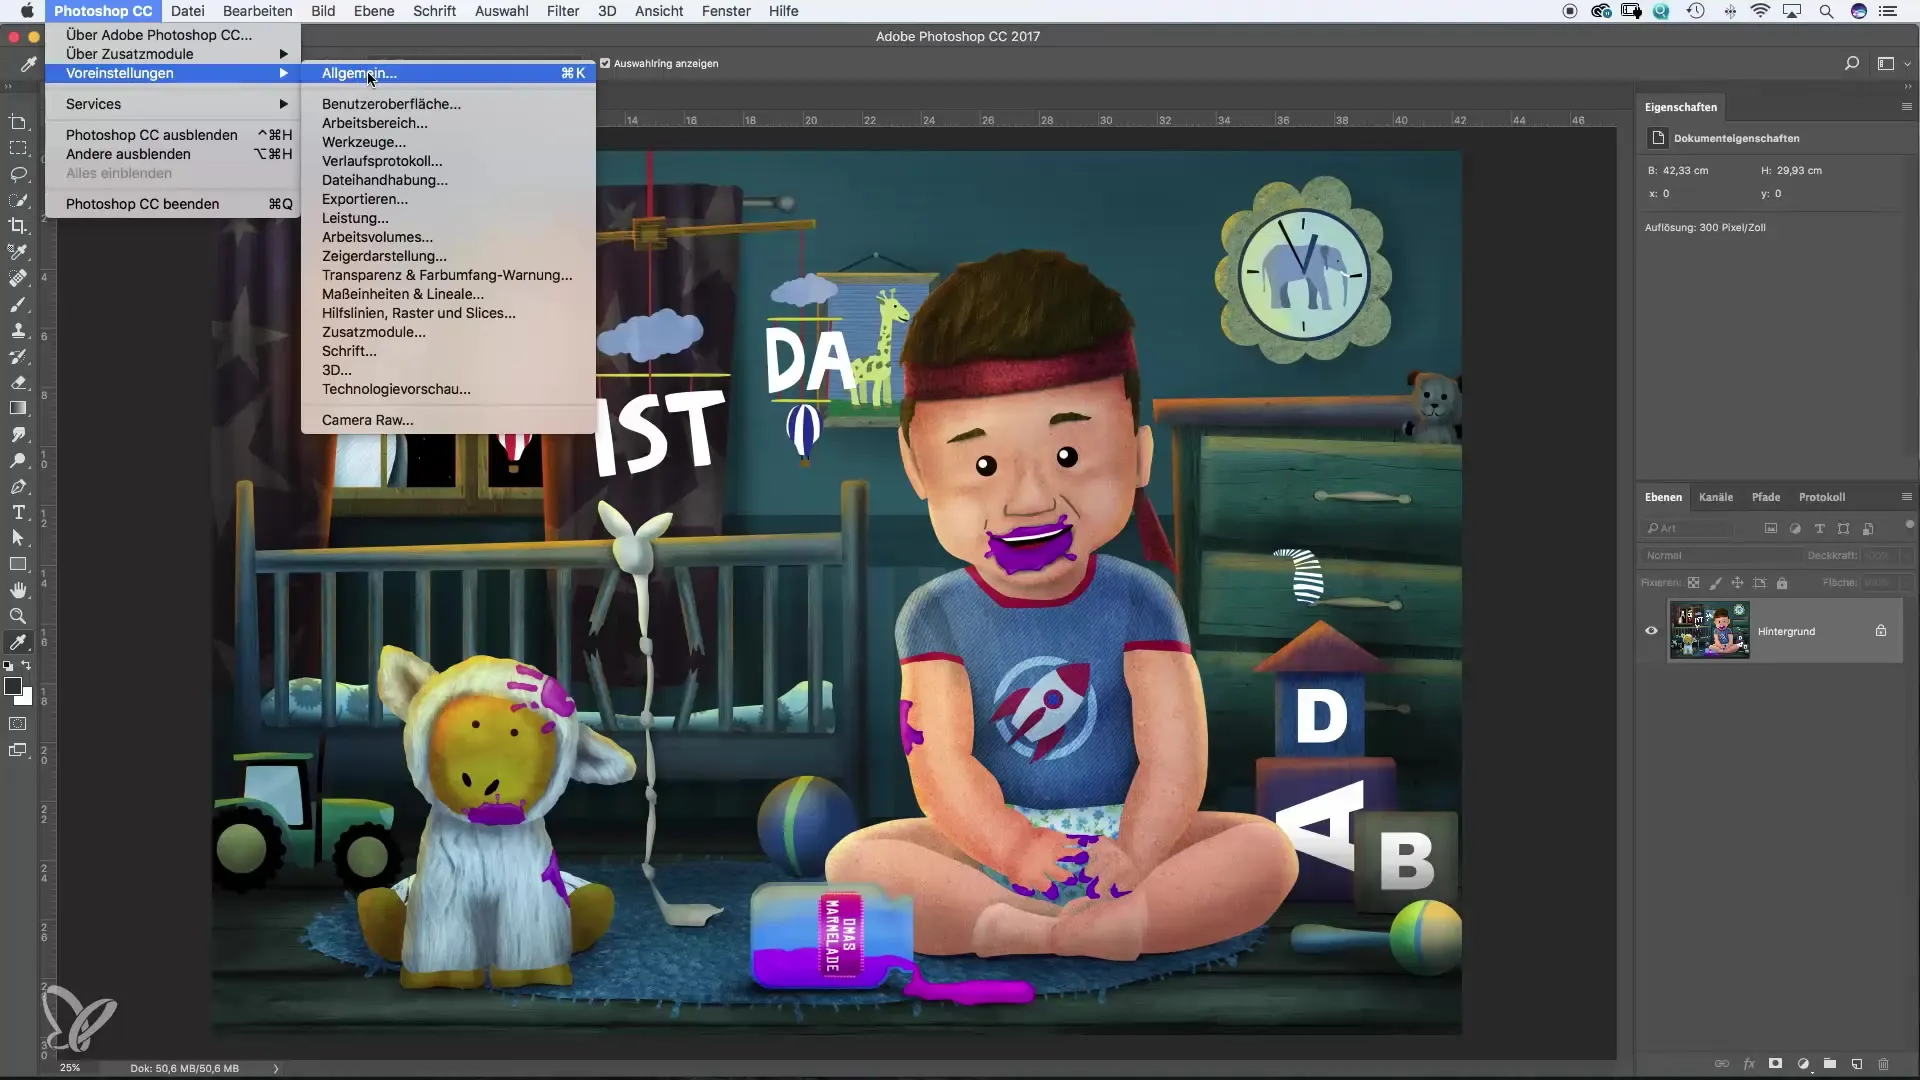Toggle the adjustment layer filter icon
The width and height of the screenshot is (1920, 1080).
tap(1795, 528)
